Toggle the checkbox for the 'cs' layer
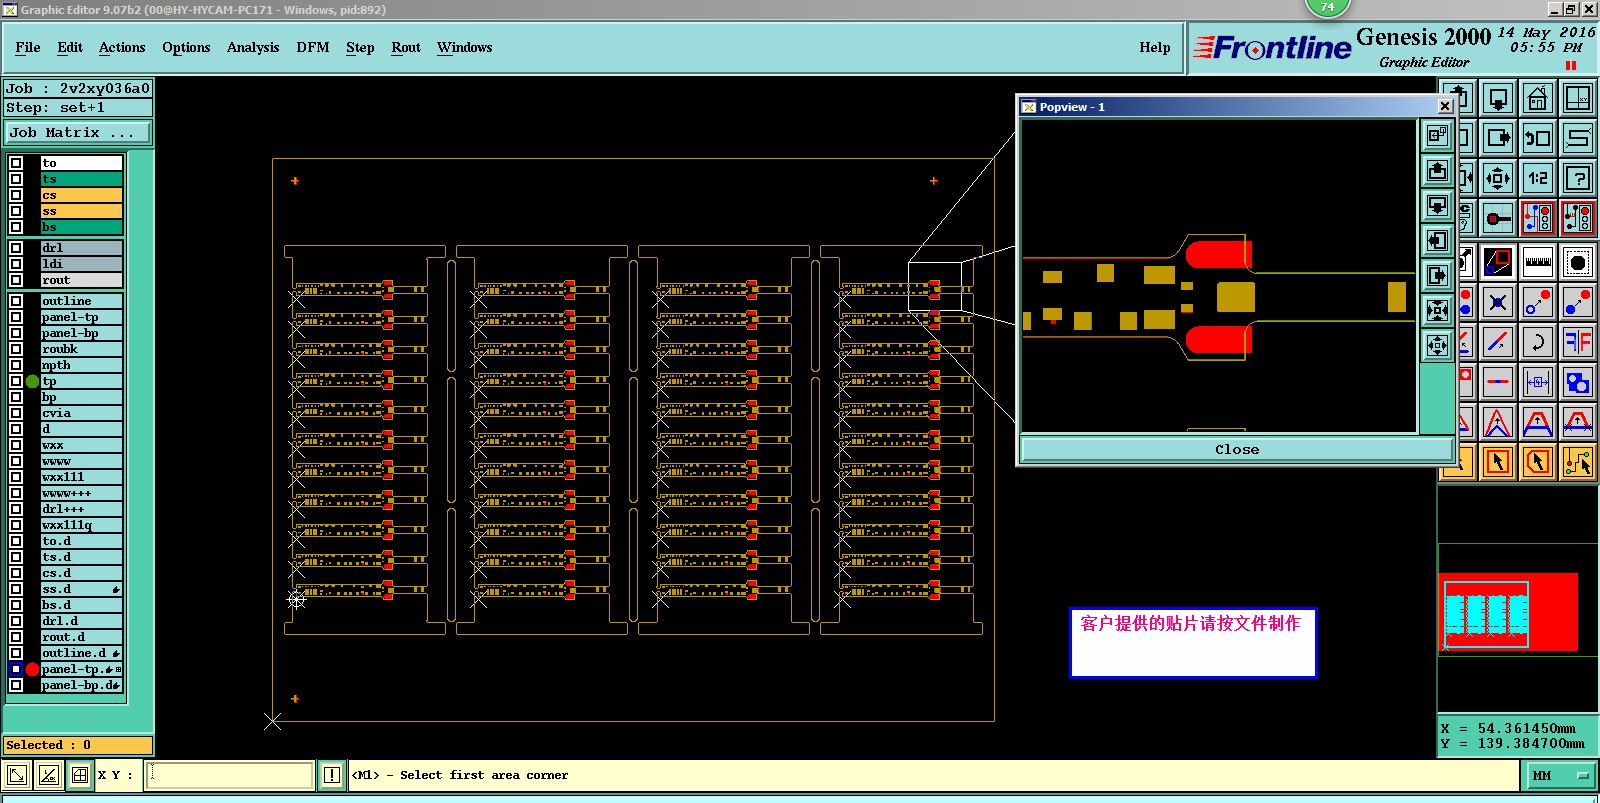 pos(16,195)
